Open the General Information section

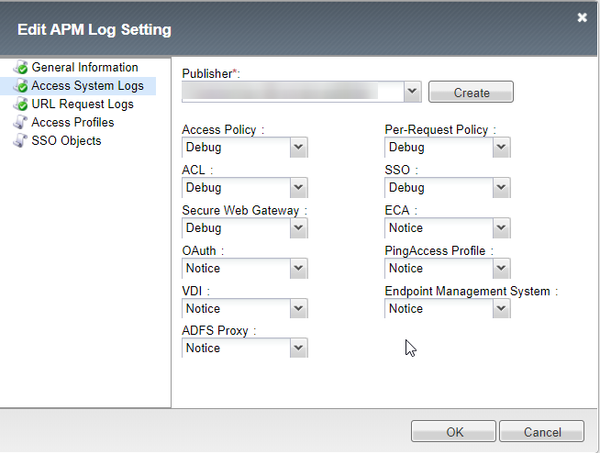pyautogui.click(x=84, y=68)
